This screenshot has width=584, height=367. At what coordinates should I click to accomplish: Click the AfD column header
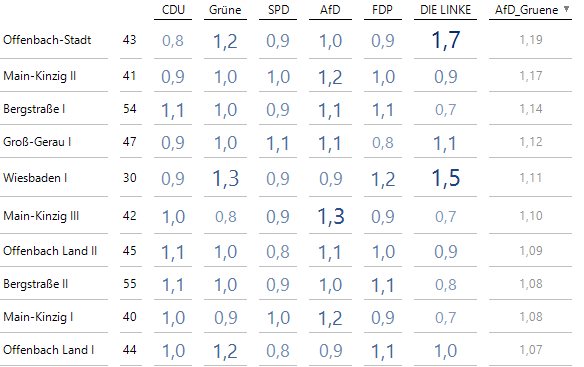click(x=330, y=10)
